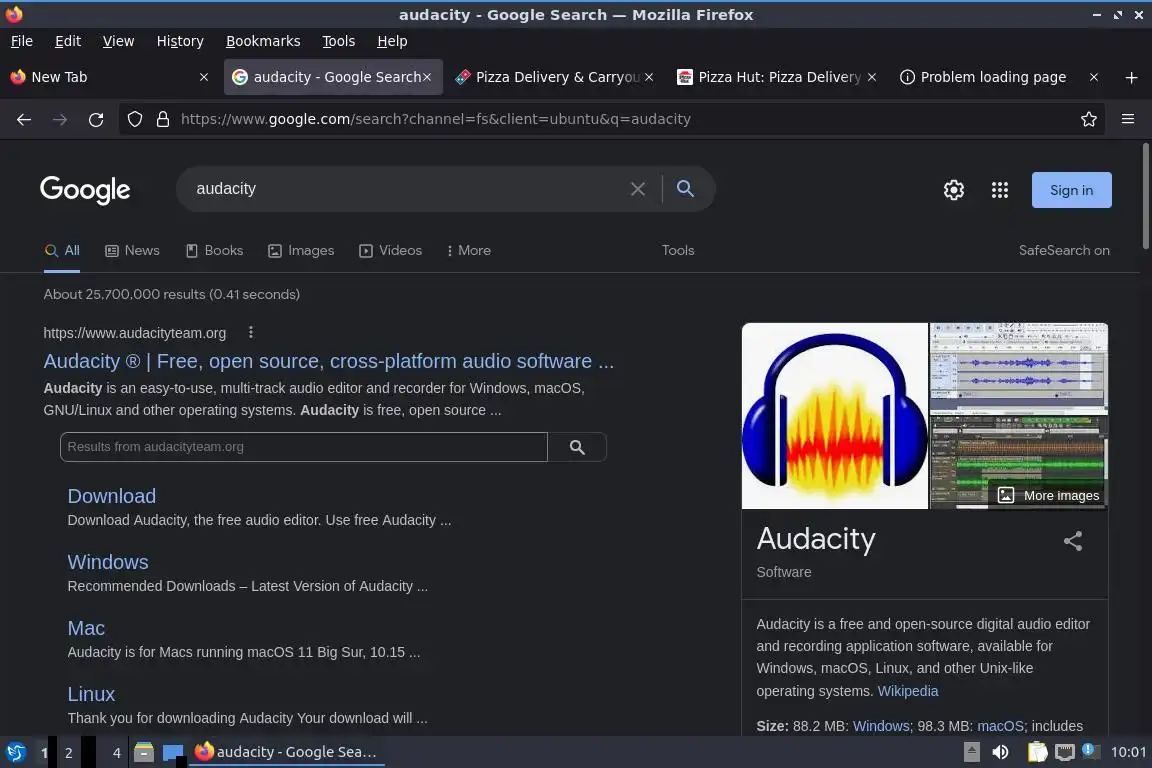Image resolution: width=1152 pixels, height=768 pixels.
Task: Open the Firefox hamburger menu
Action: coord(1128,119)
